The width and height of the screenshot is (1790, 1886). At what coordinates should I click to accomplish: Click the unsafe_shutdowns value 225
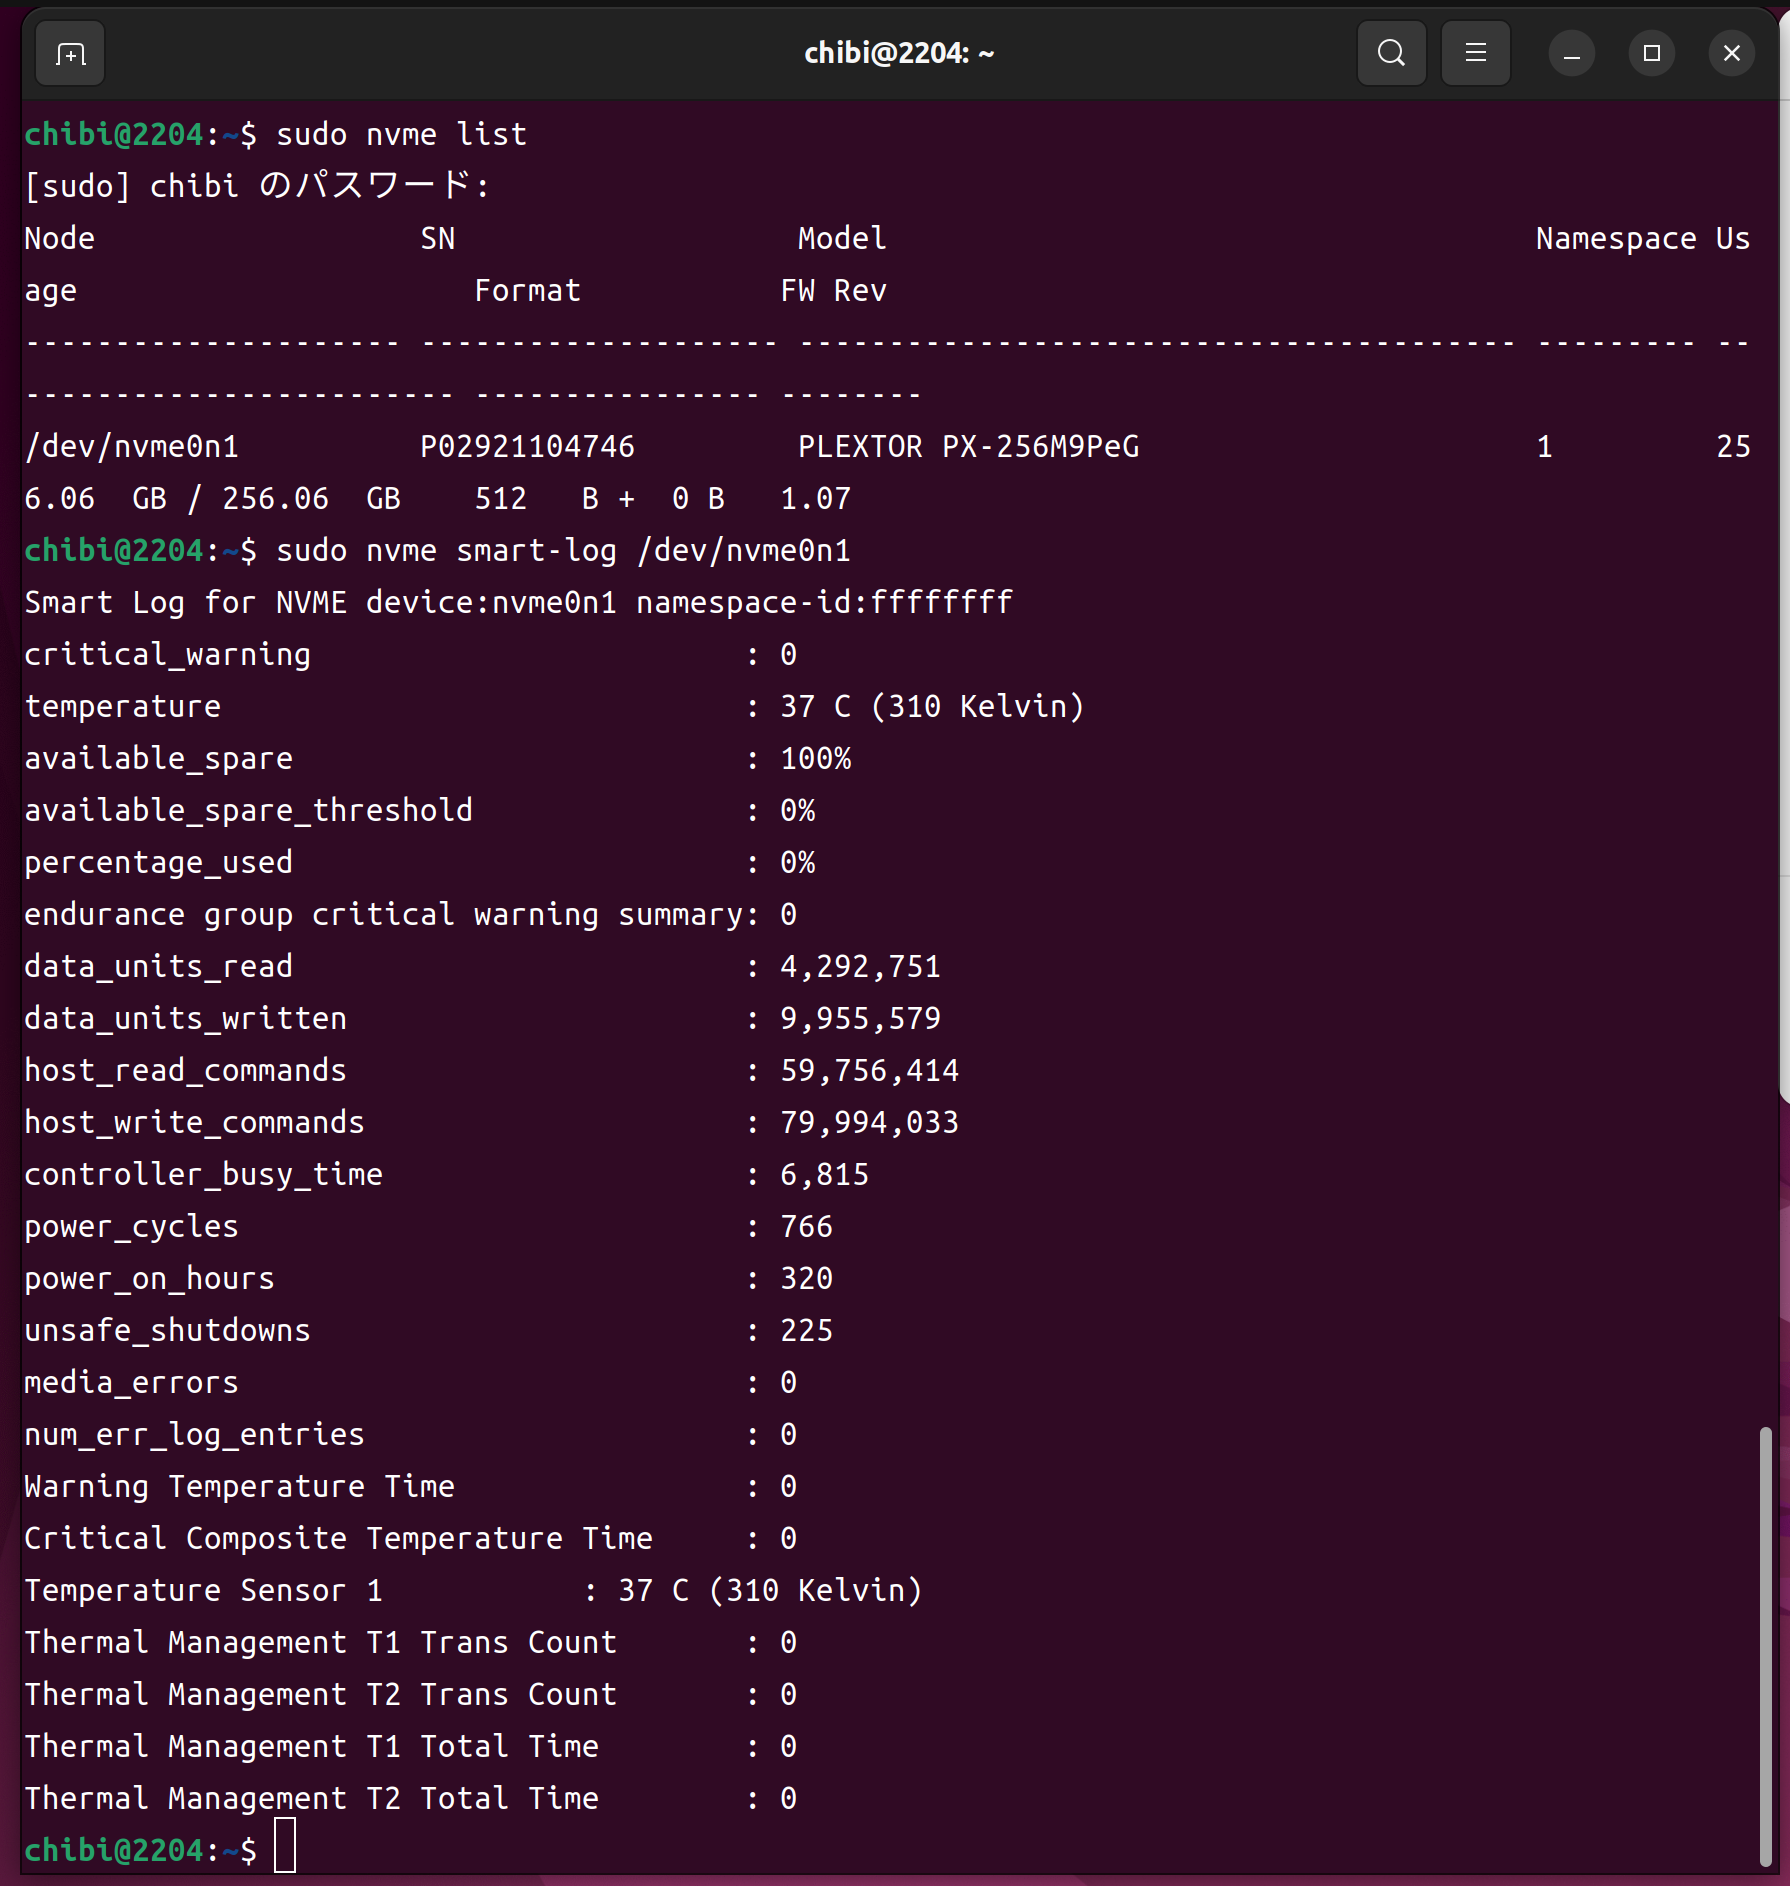coord(806,1331)
